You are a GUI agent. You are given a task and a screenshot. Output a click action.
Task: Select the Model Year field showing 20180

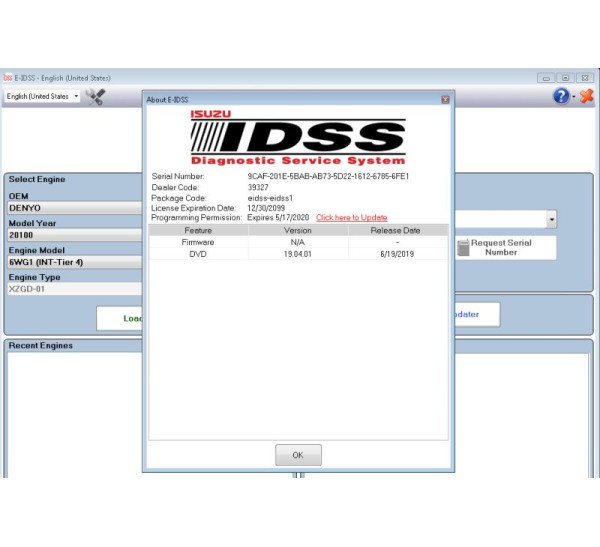74,235
